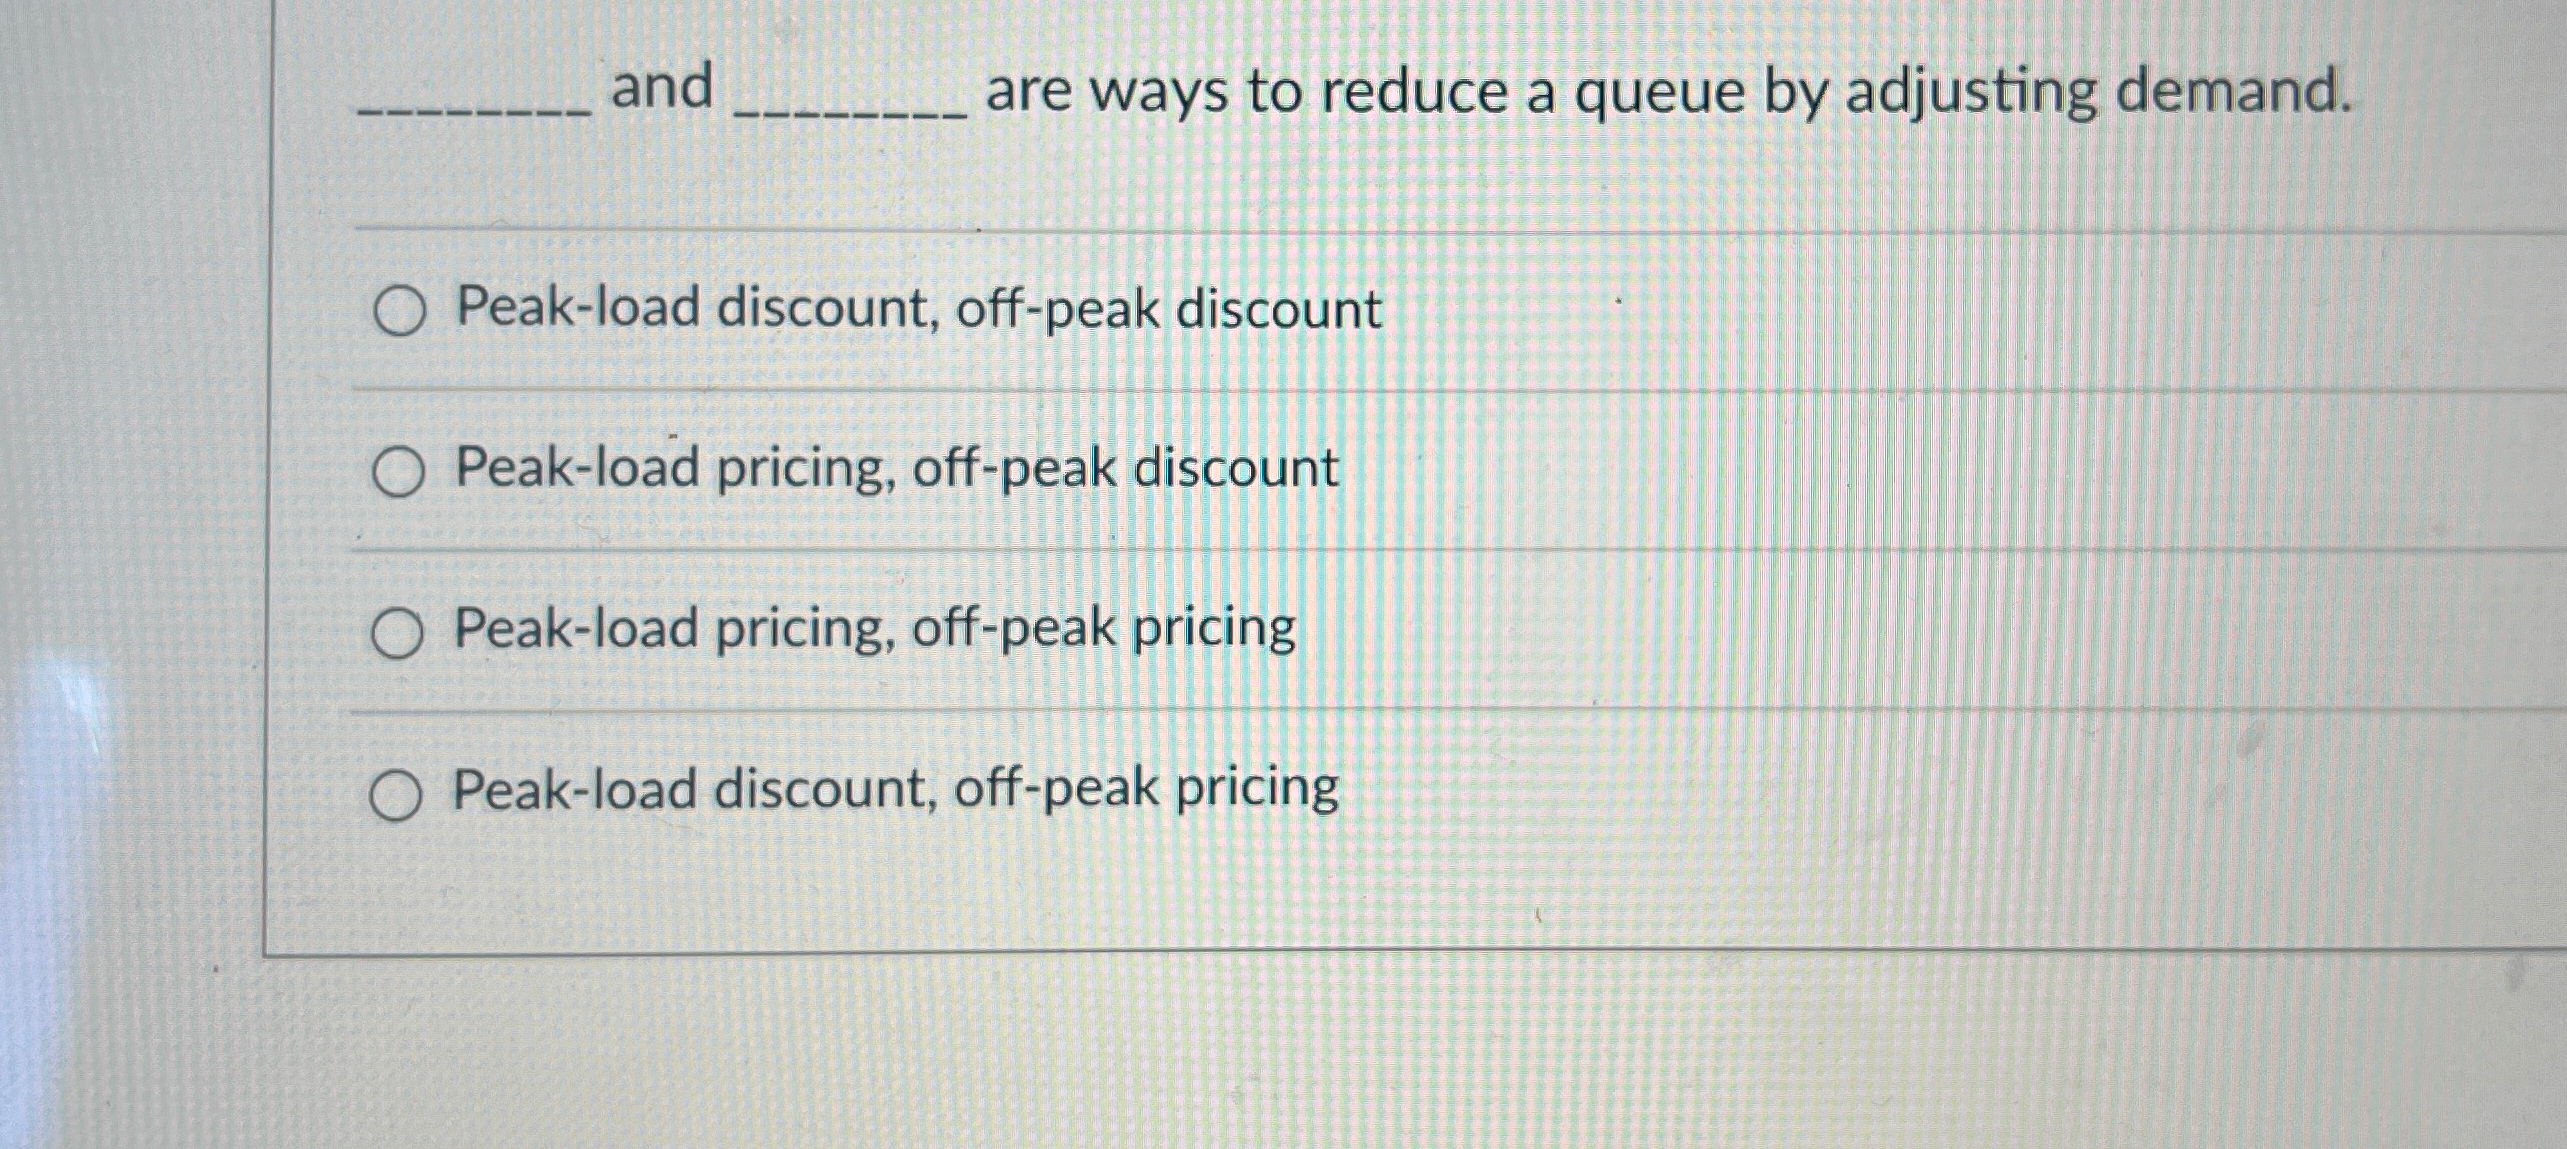The image size is (2567, 1149).
Task: Select the radio button for "Peak-load pricing, off-peak pricing"
Action: coord(399,631)
